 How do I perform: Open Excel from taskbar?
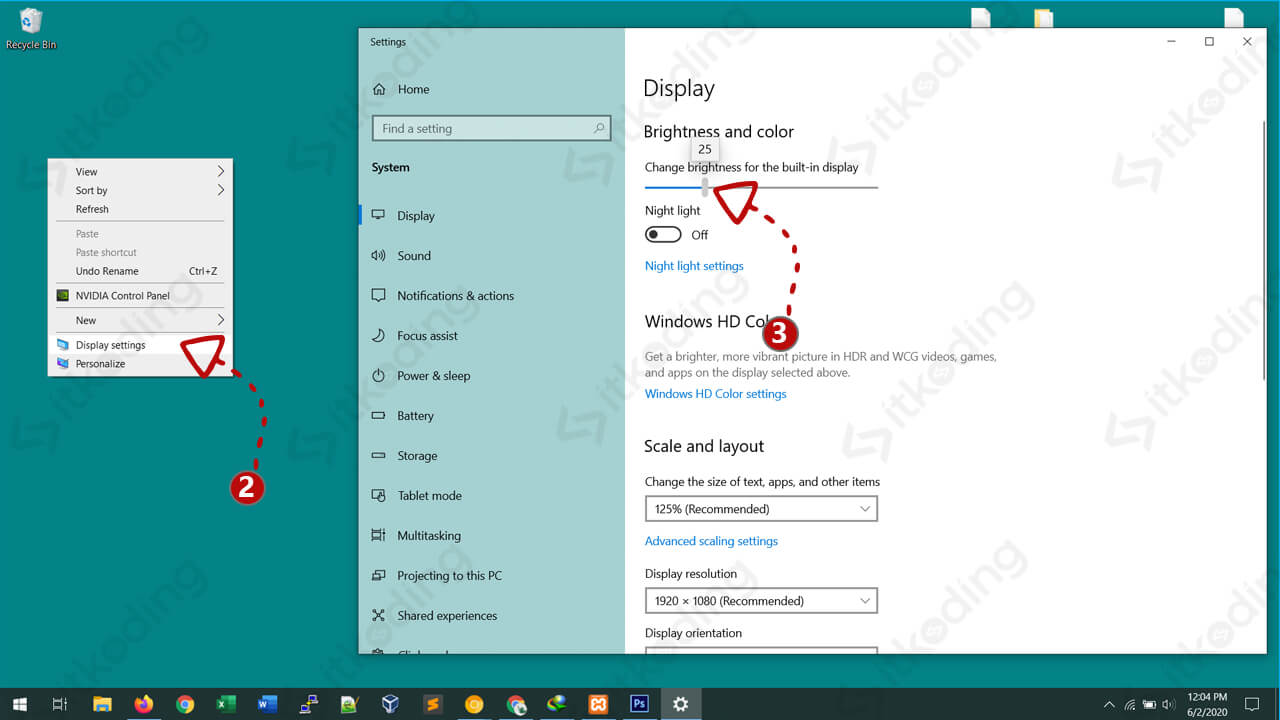click(x=226, y=704)
